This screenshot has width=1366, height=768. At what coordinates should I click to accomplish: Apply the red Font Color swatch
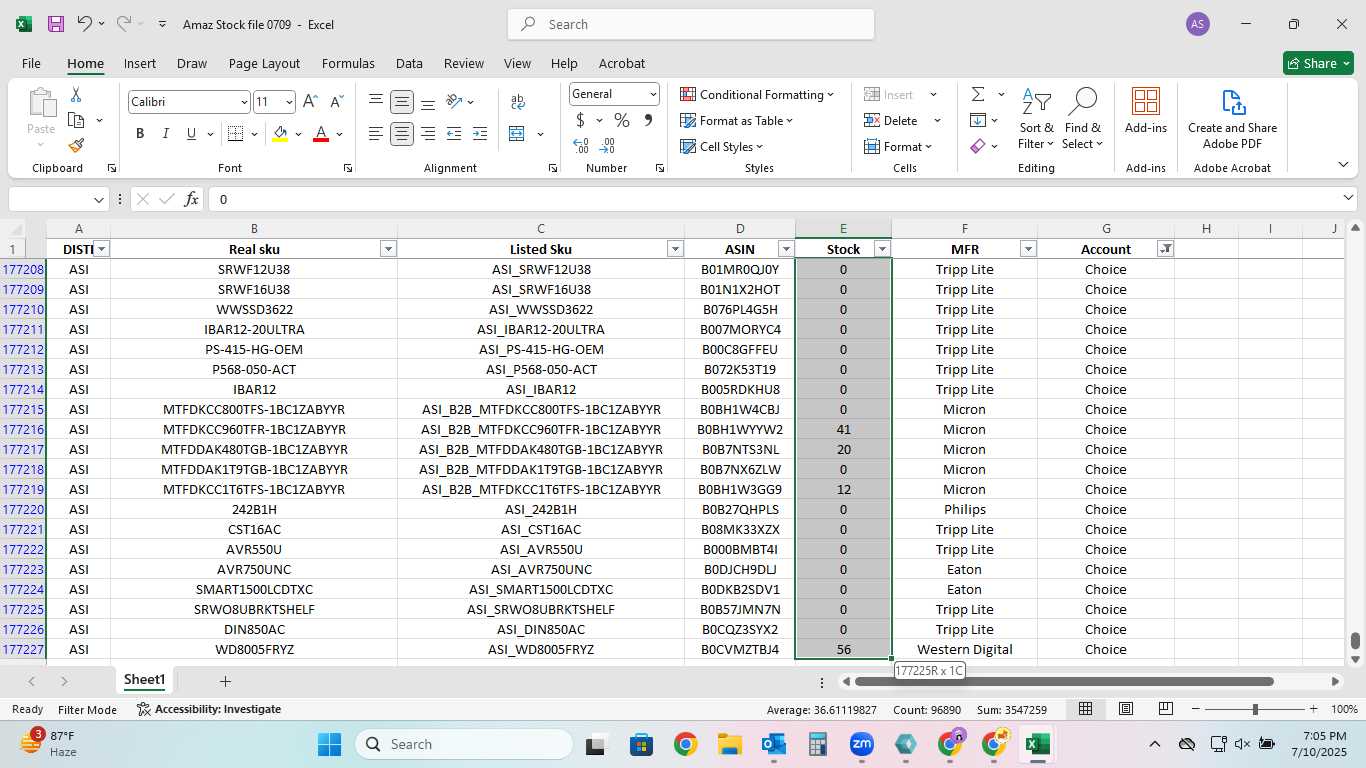pyautogui.click(x=321, y=134)
